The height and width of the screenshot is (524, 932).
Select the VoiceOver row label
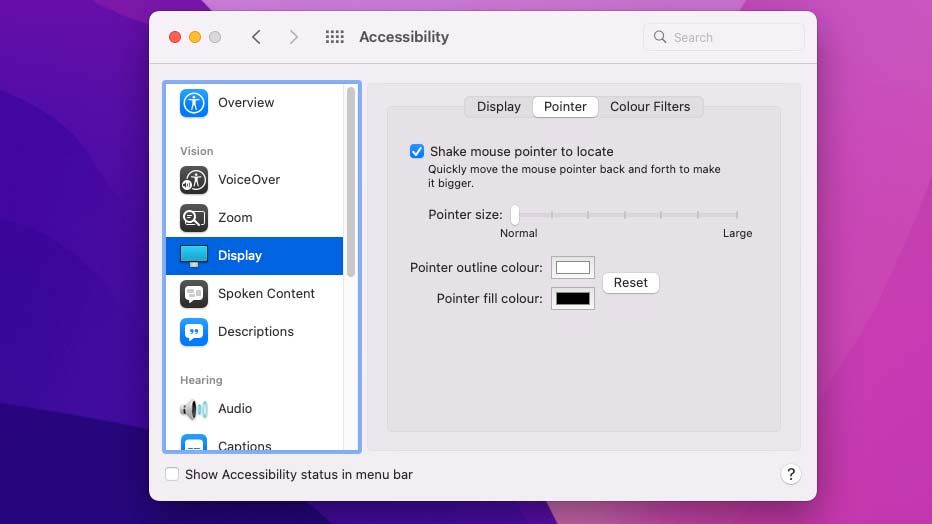[249, 179]
